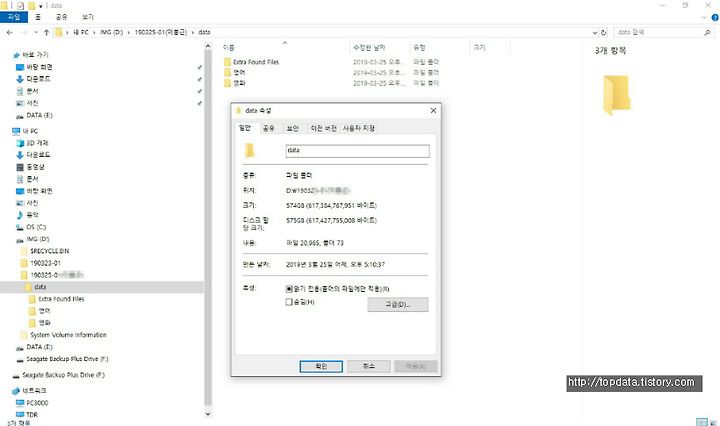This screenshot has width=720, height=426.
Task: Open Quick access (바로 가기) star item
Action: point(30,55)
